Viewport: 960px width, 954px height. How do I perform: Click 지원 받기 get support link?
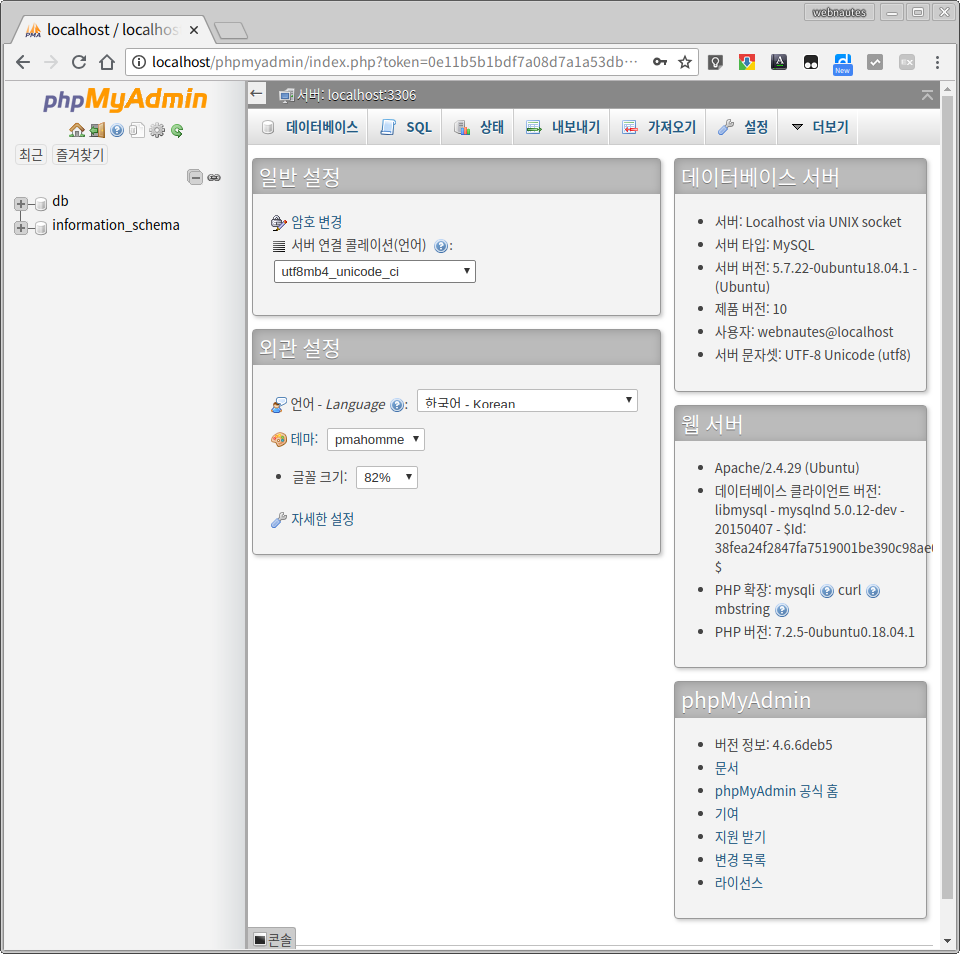click(740, 837)
